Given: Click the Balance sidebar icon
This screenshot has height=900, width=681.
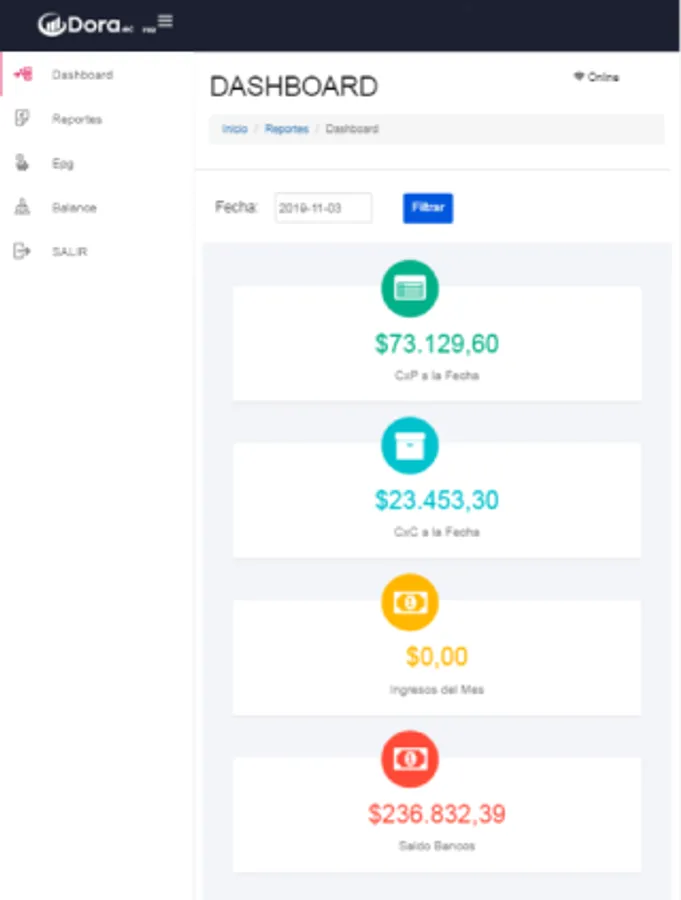Looking at the screenshot, I should [x=22, y=207].
